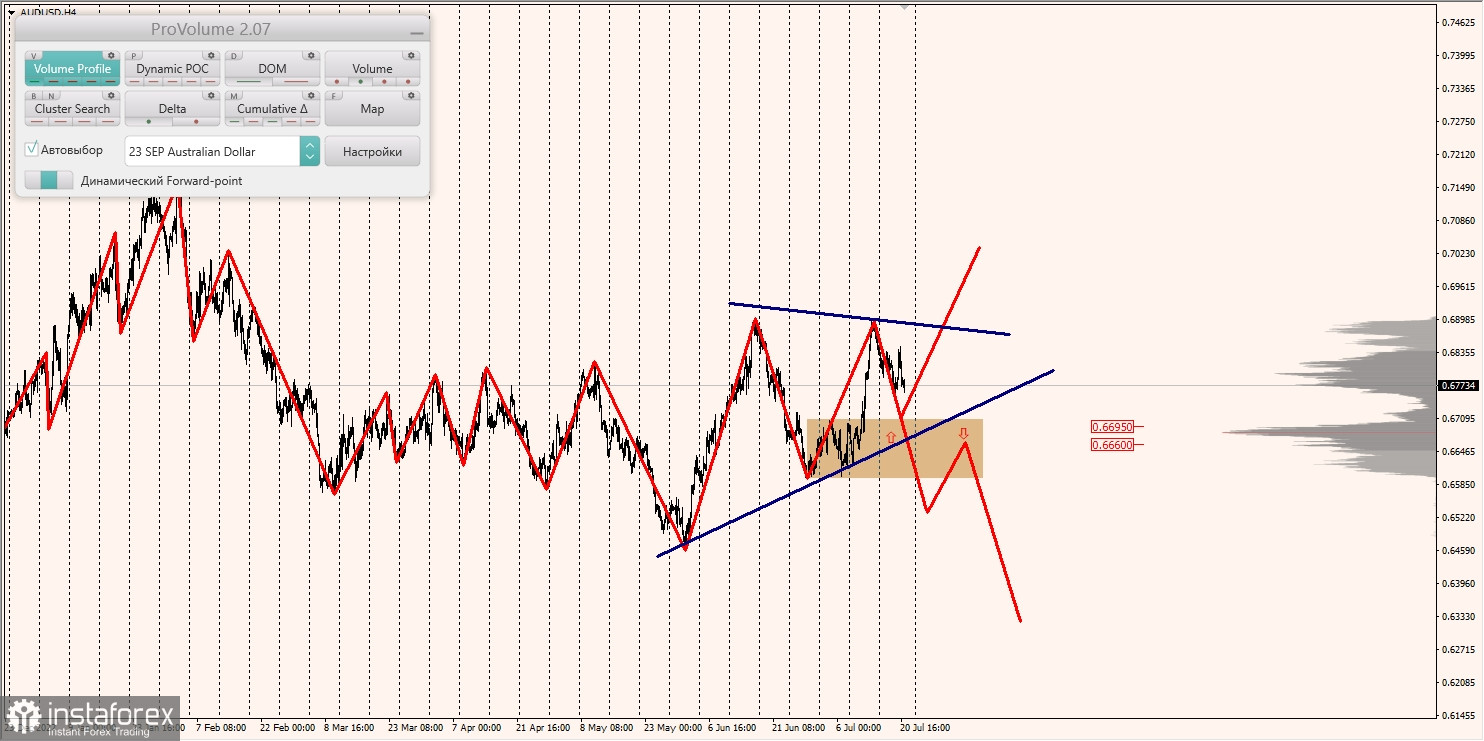Screen dimensions: 1484x741
Task: Enable the Cumulative Δ mode
Action: 272,109
